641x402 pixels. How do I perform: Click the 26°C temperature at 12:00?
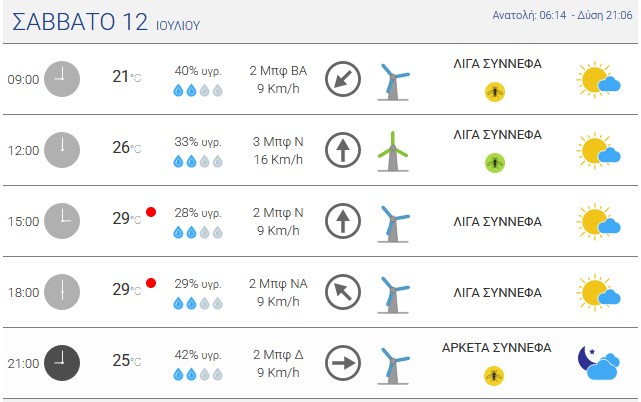point(127,147)
